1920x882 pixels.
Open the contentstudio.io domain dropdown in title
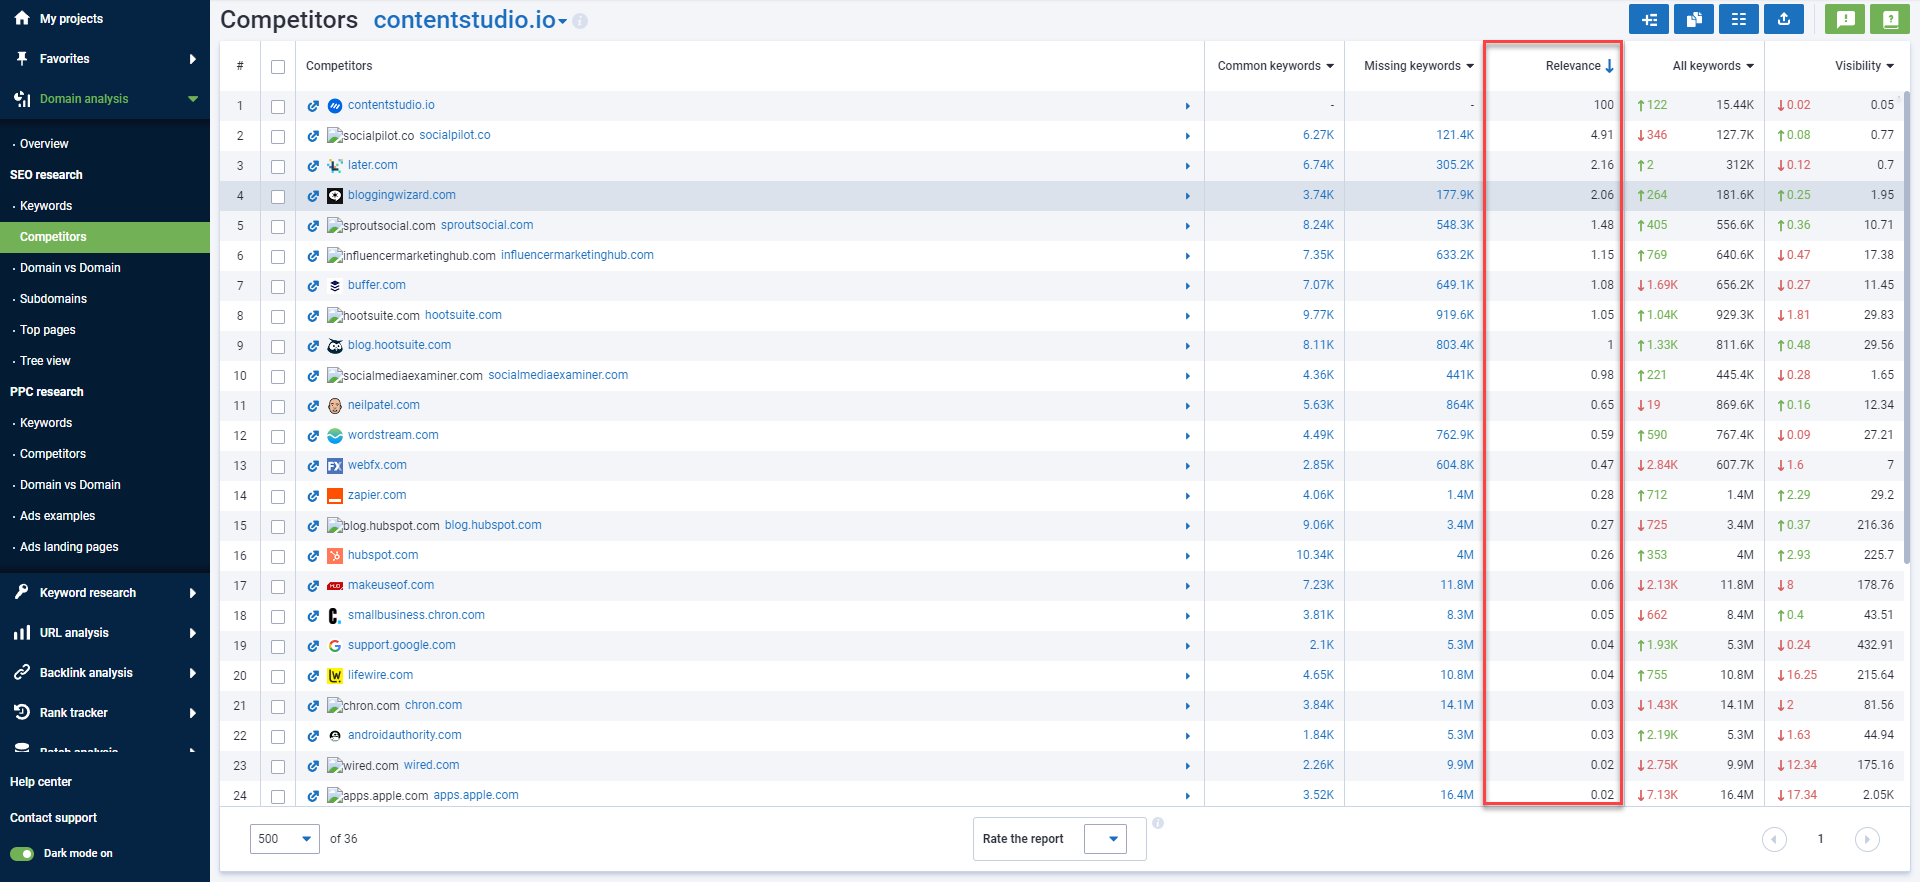tap(563, 22)
